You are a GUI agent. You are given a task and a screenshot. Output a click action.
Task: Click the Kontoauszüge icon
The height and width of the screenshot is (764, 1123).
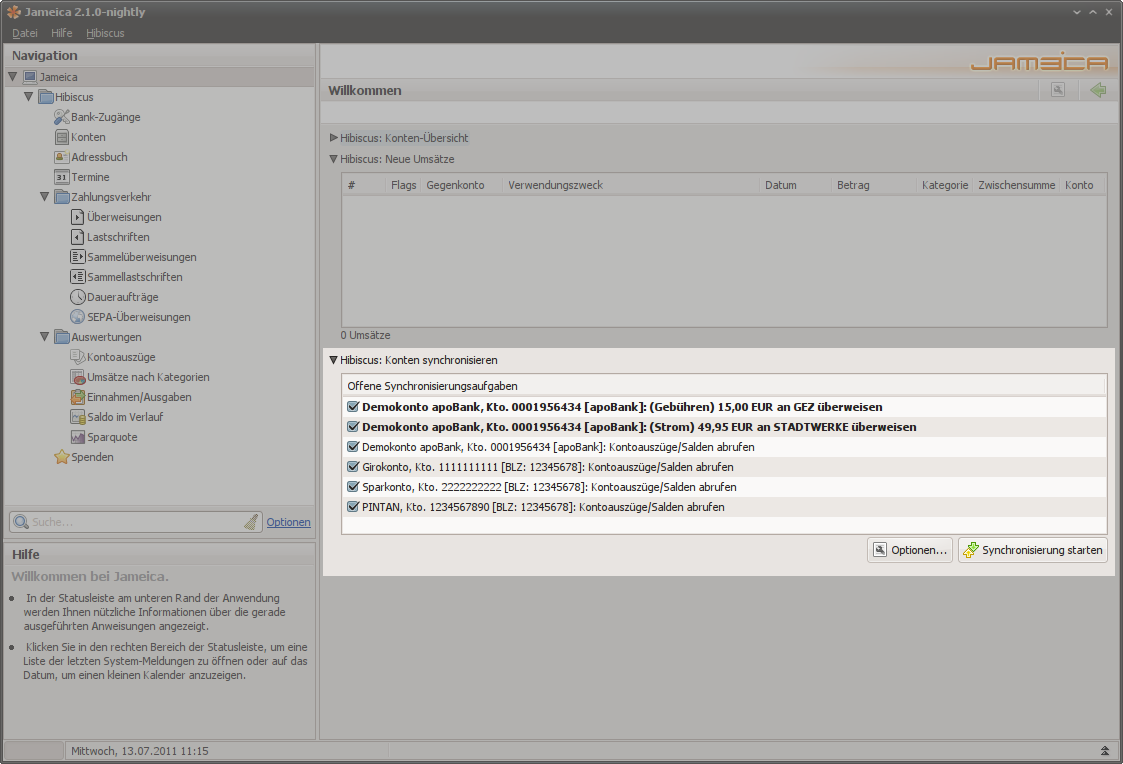point(77,357)
